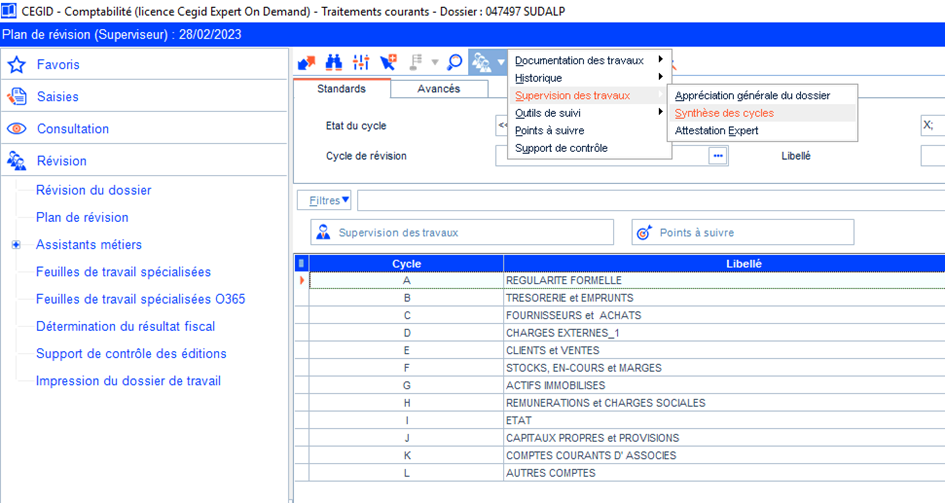Click the ellipsis button beside Cycle de révision
945x503 pixels.
click(x=717, y=156)
